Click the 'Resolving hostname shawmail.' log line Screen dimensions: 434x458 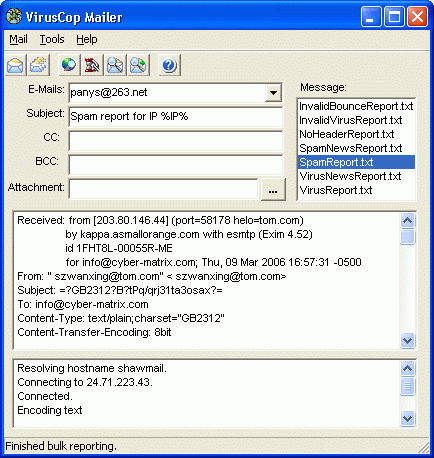(x=92, y=368)
